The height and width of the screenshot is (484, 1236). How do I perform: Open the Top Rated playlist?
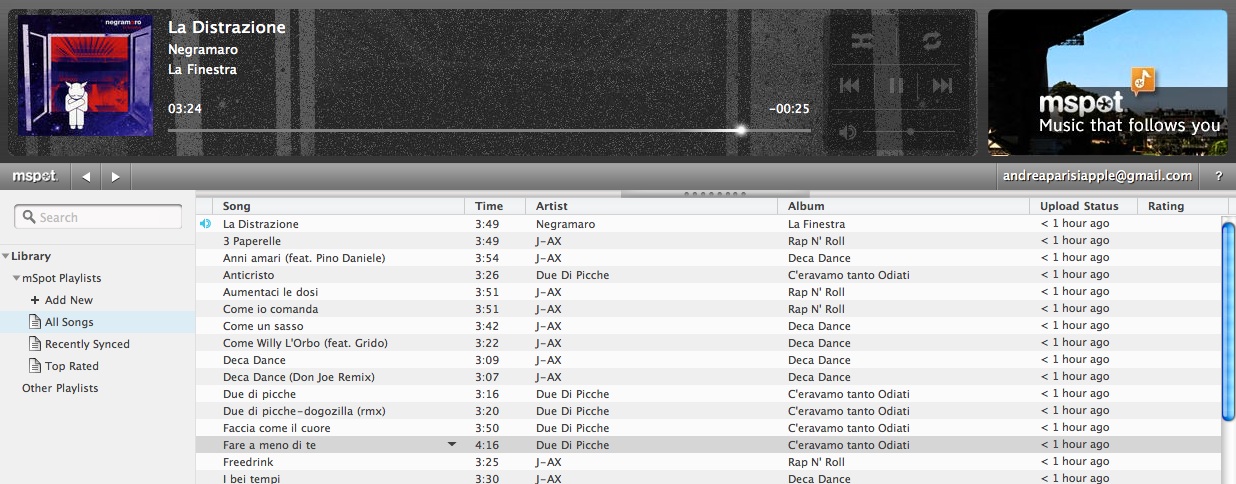[x=72, y=366]
